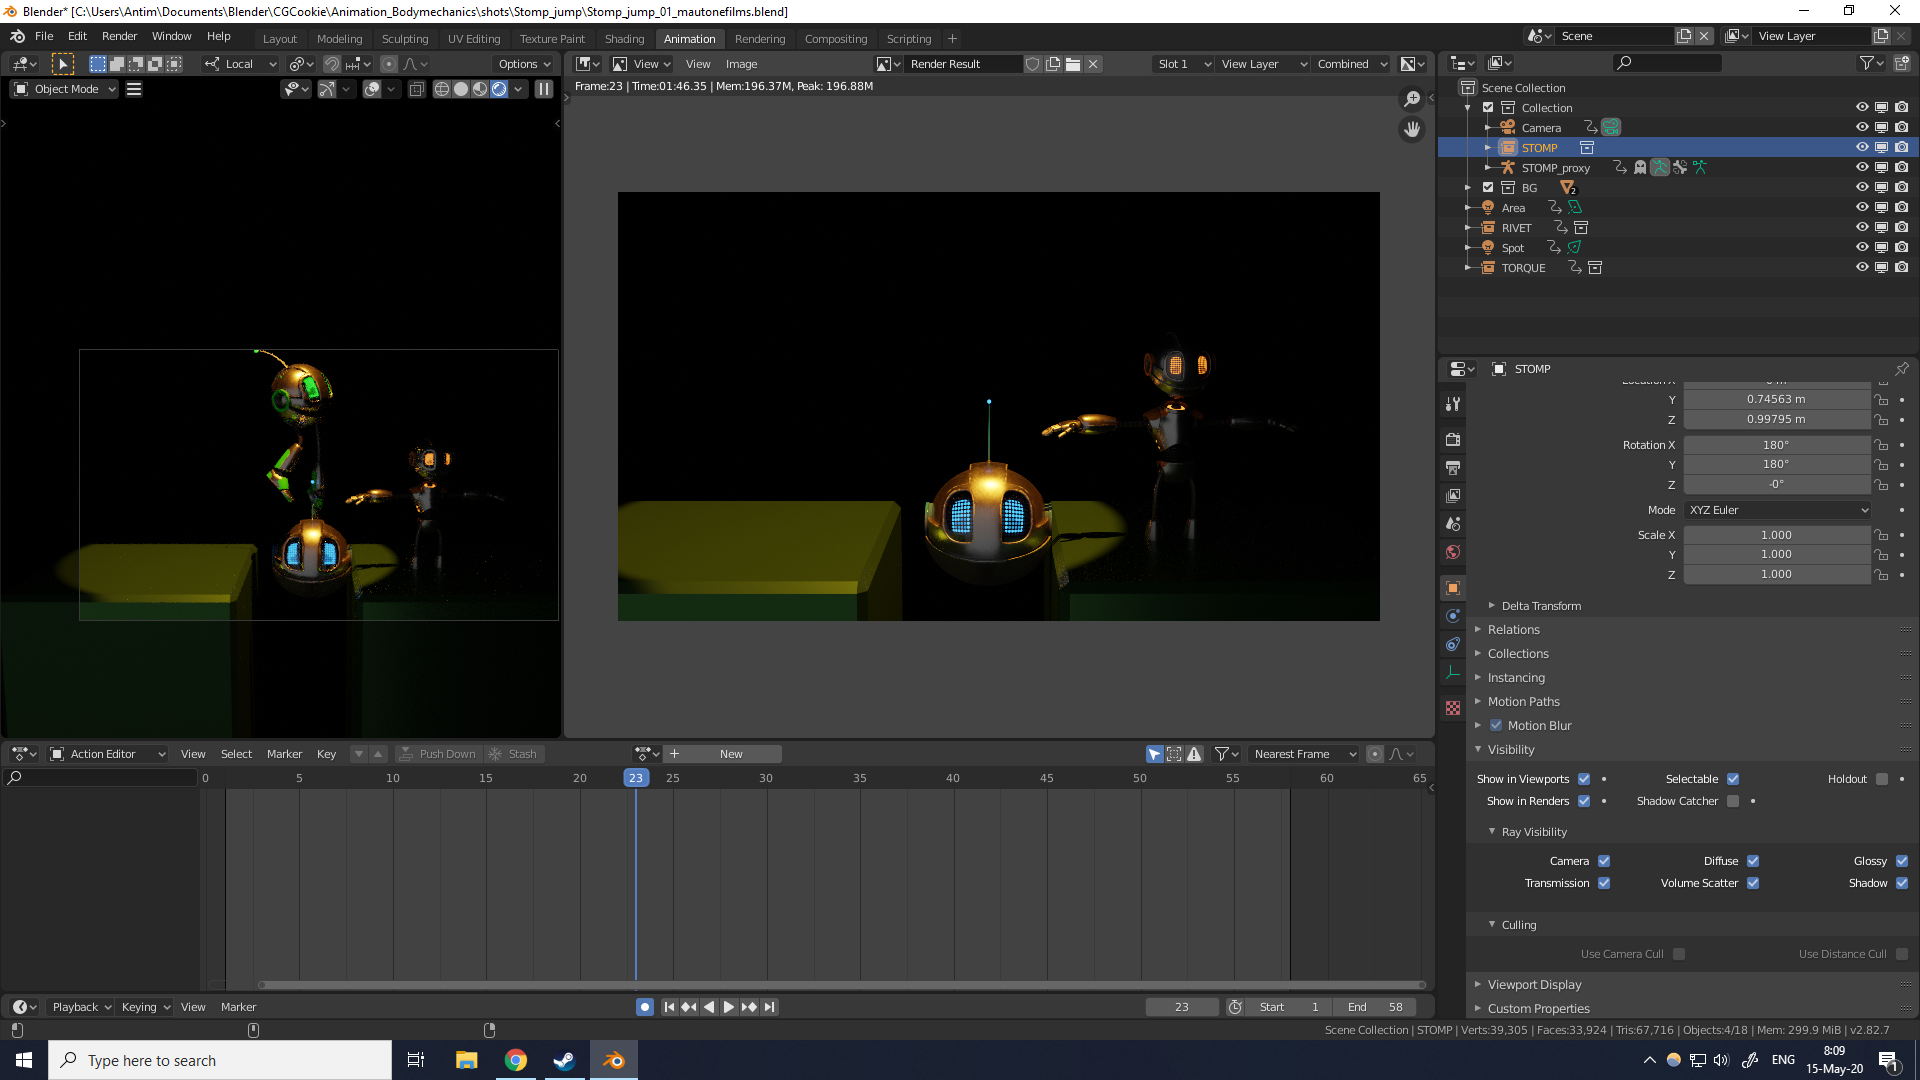Hide the Camera object's eye icon

(1861, 127)
